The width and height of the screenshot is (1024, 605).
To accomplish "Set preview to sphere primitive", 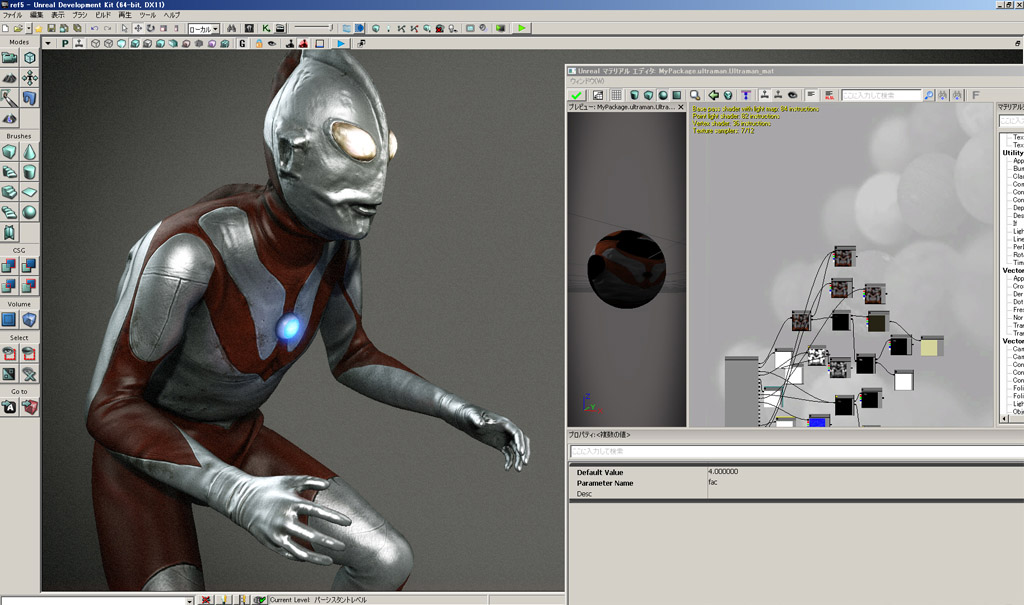I will [663, 95].
